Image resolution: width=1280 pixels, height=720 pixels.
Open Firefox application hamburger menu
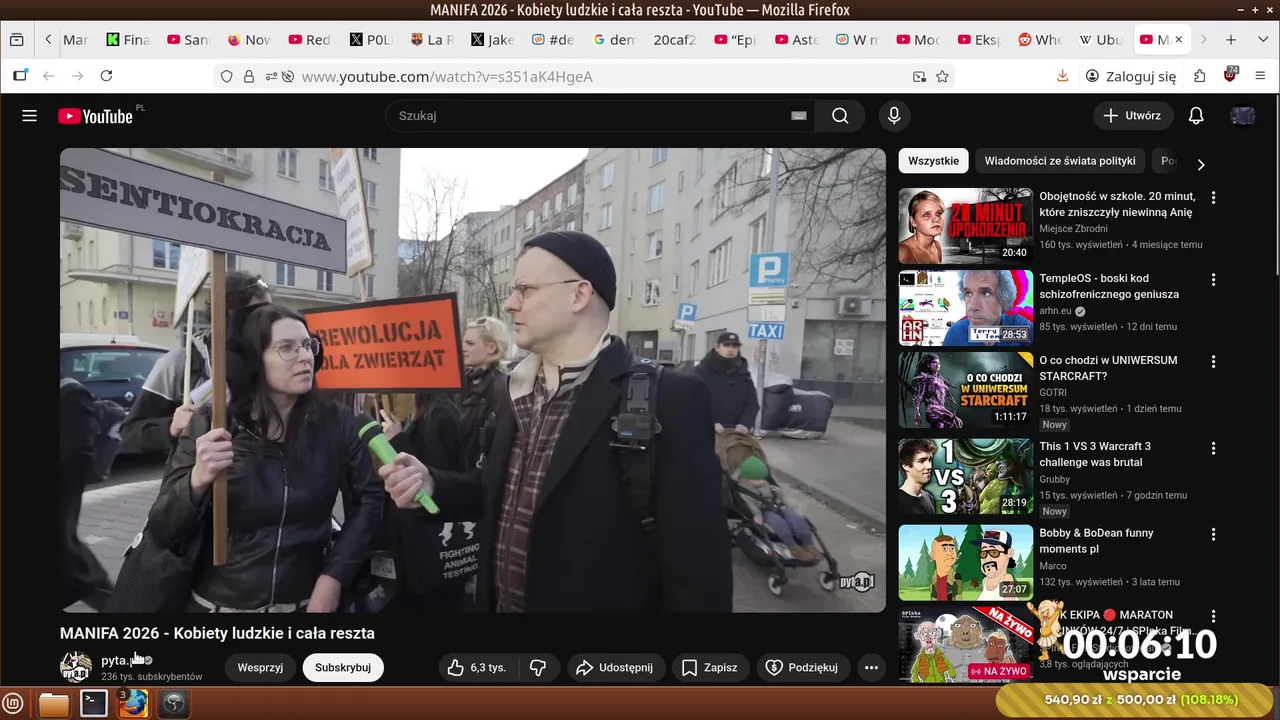pyautogui.click(x=1260, y=76)
